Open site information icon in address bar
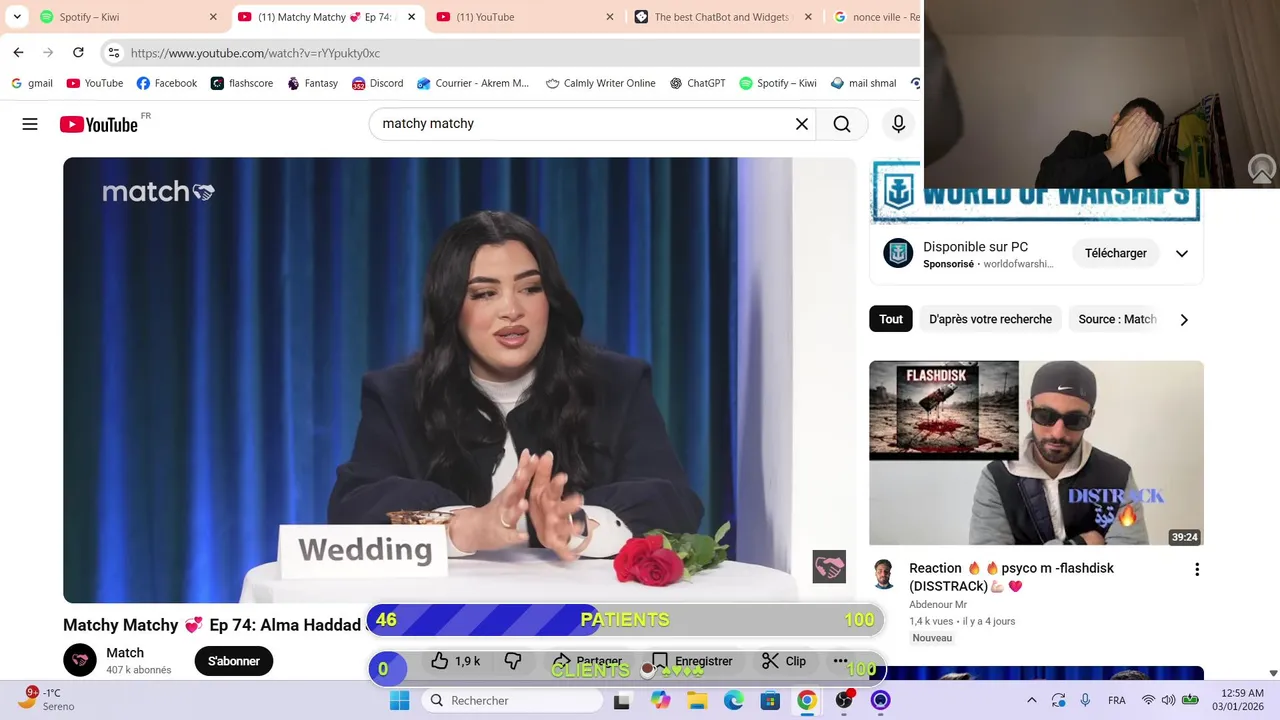The width and height of the screenshot is (1280, 720). 114,53
